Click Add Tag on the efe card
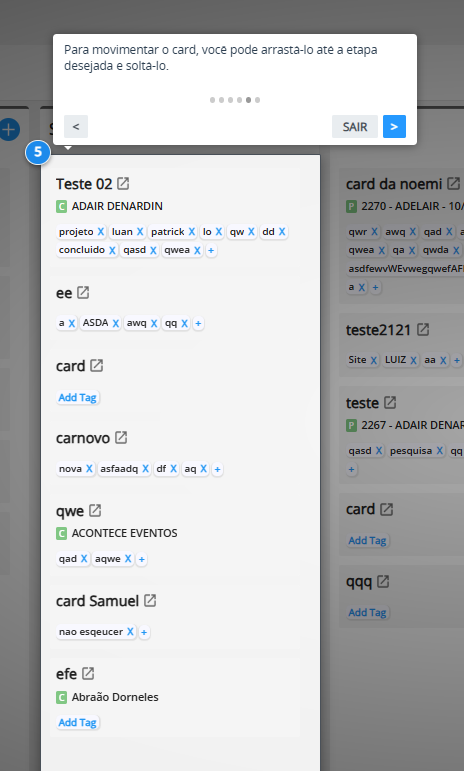Viewport: 464px width, 771px height. point(77,722)
